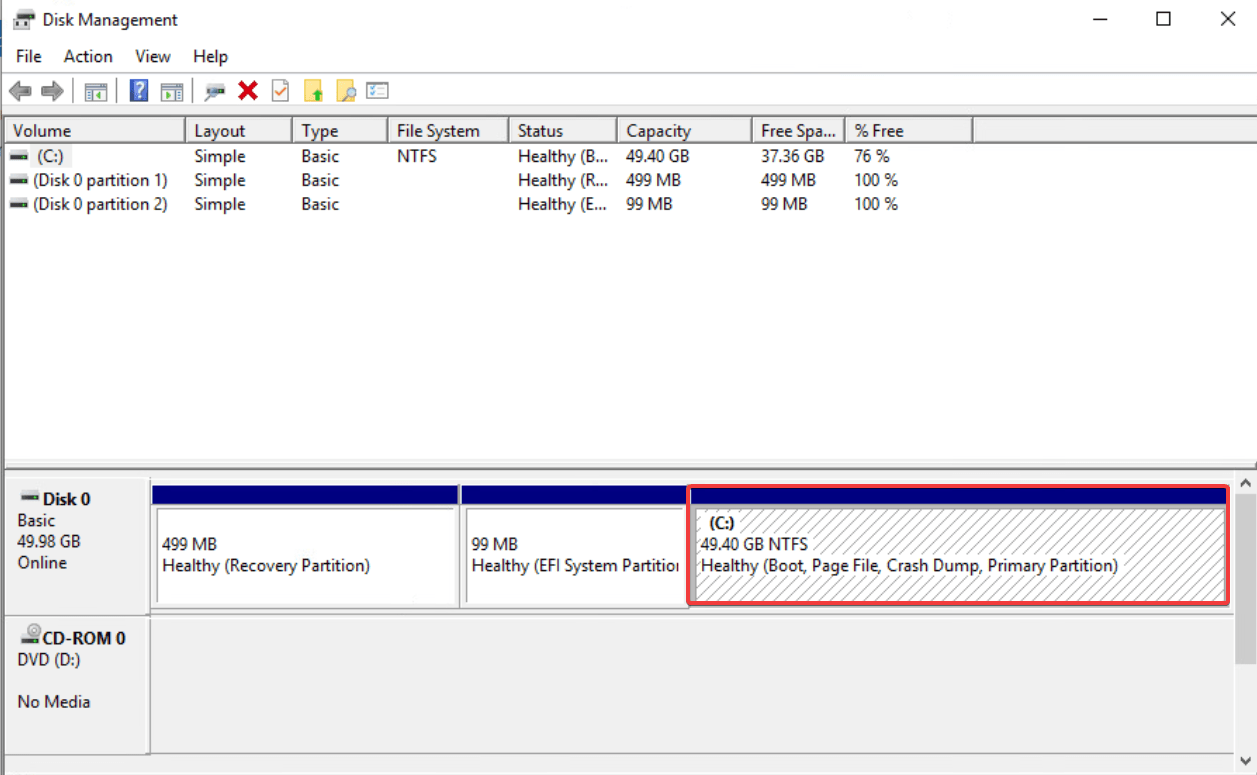Toggle the Show/Hide Action Pane icon
This screenshot has width=1257, height=775.
(172, 90)
